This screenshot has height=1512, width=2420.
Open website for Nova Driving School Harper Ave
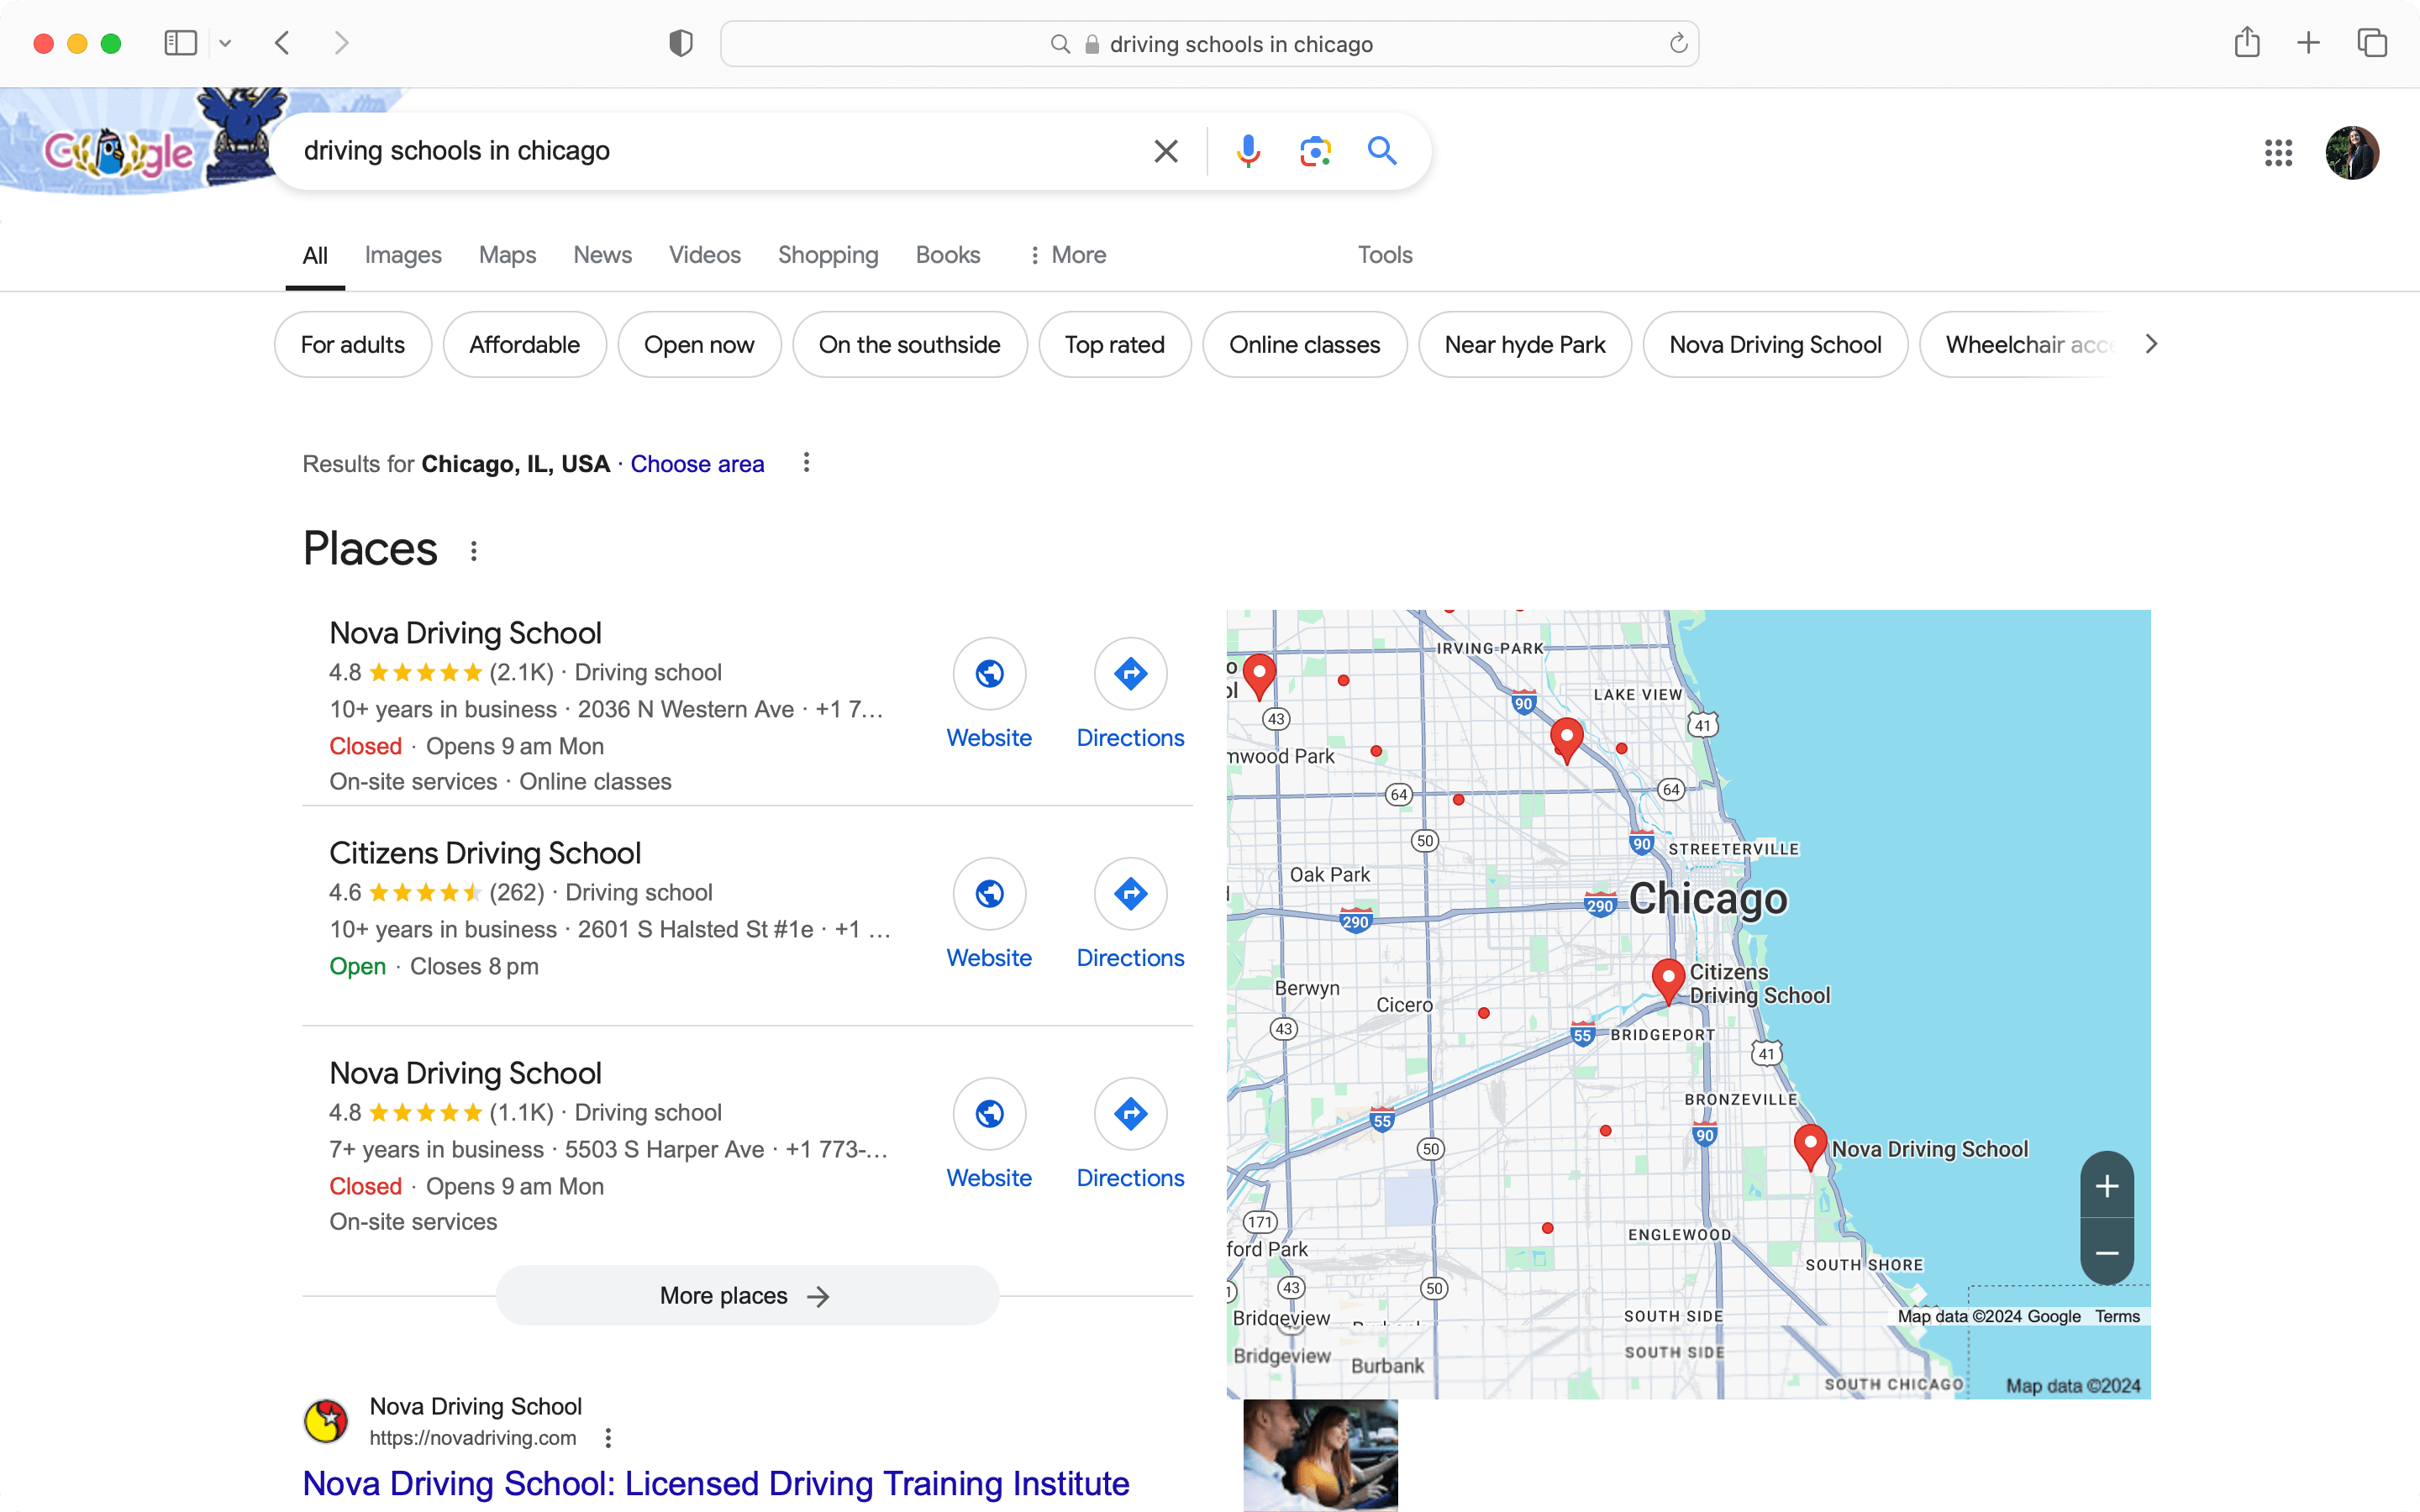pos(989,1134)
